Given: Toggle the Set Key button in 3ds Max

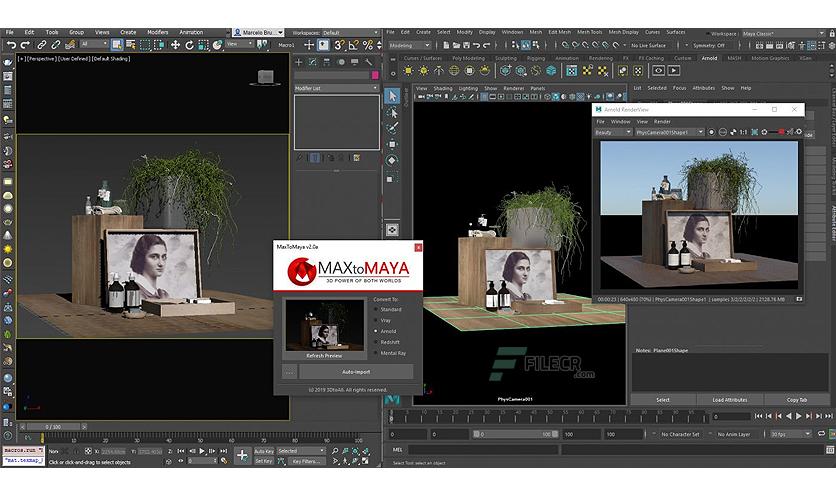Looking at the screenshot, I should 264,461.
